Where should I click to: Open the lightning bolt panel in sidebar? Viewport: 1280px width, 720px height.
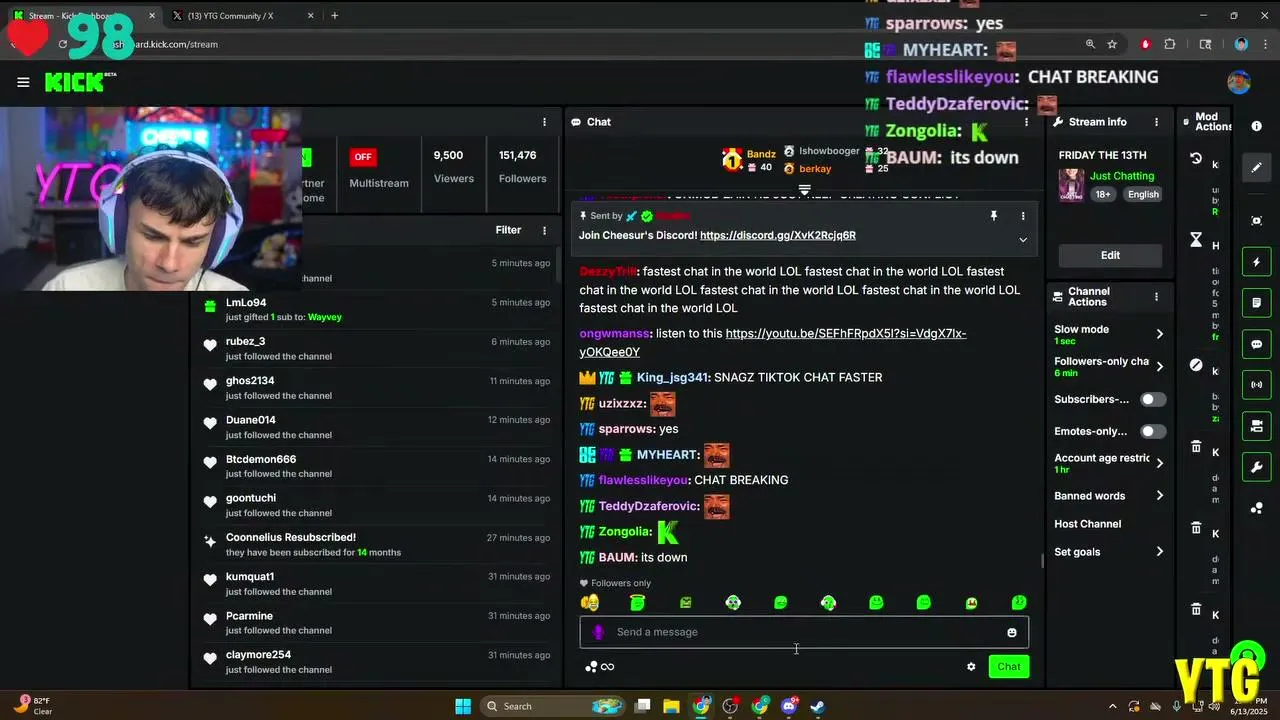(1257, 262)
